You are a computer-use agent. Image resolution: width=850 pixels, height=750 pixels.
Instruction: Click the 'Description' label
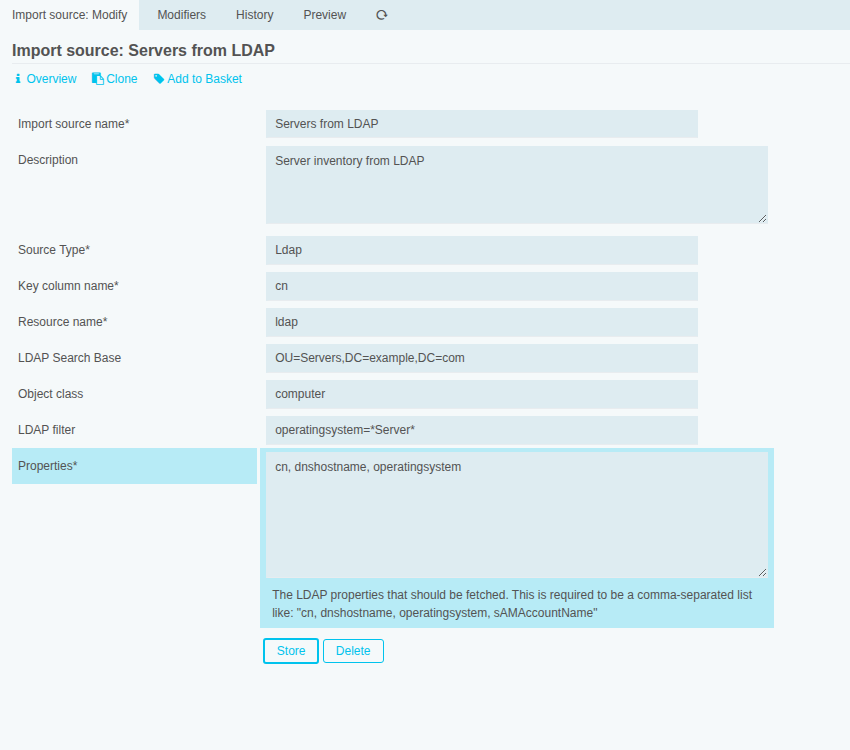48,160
